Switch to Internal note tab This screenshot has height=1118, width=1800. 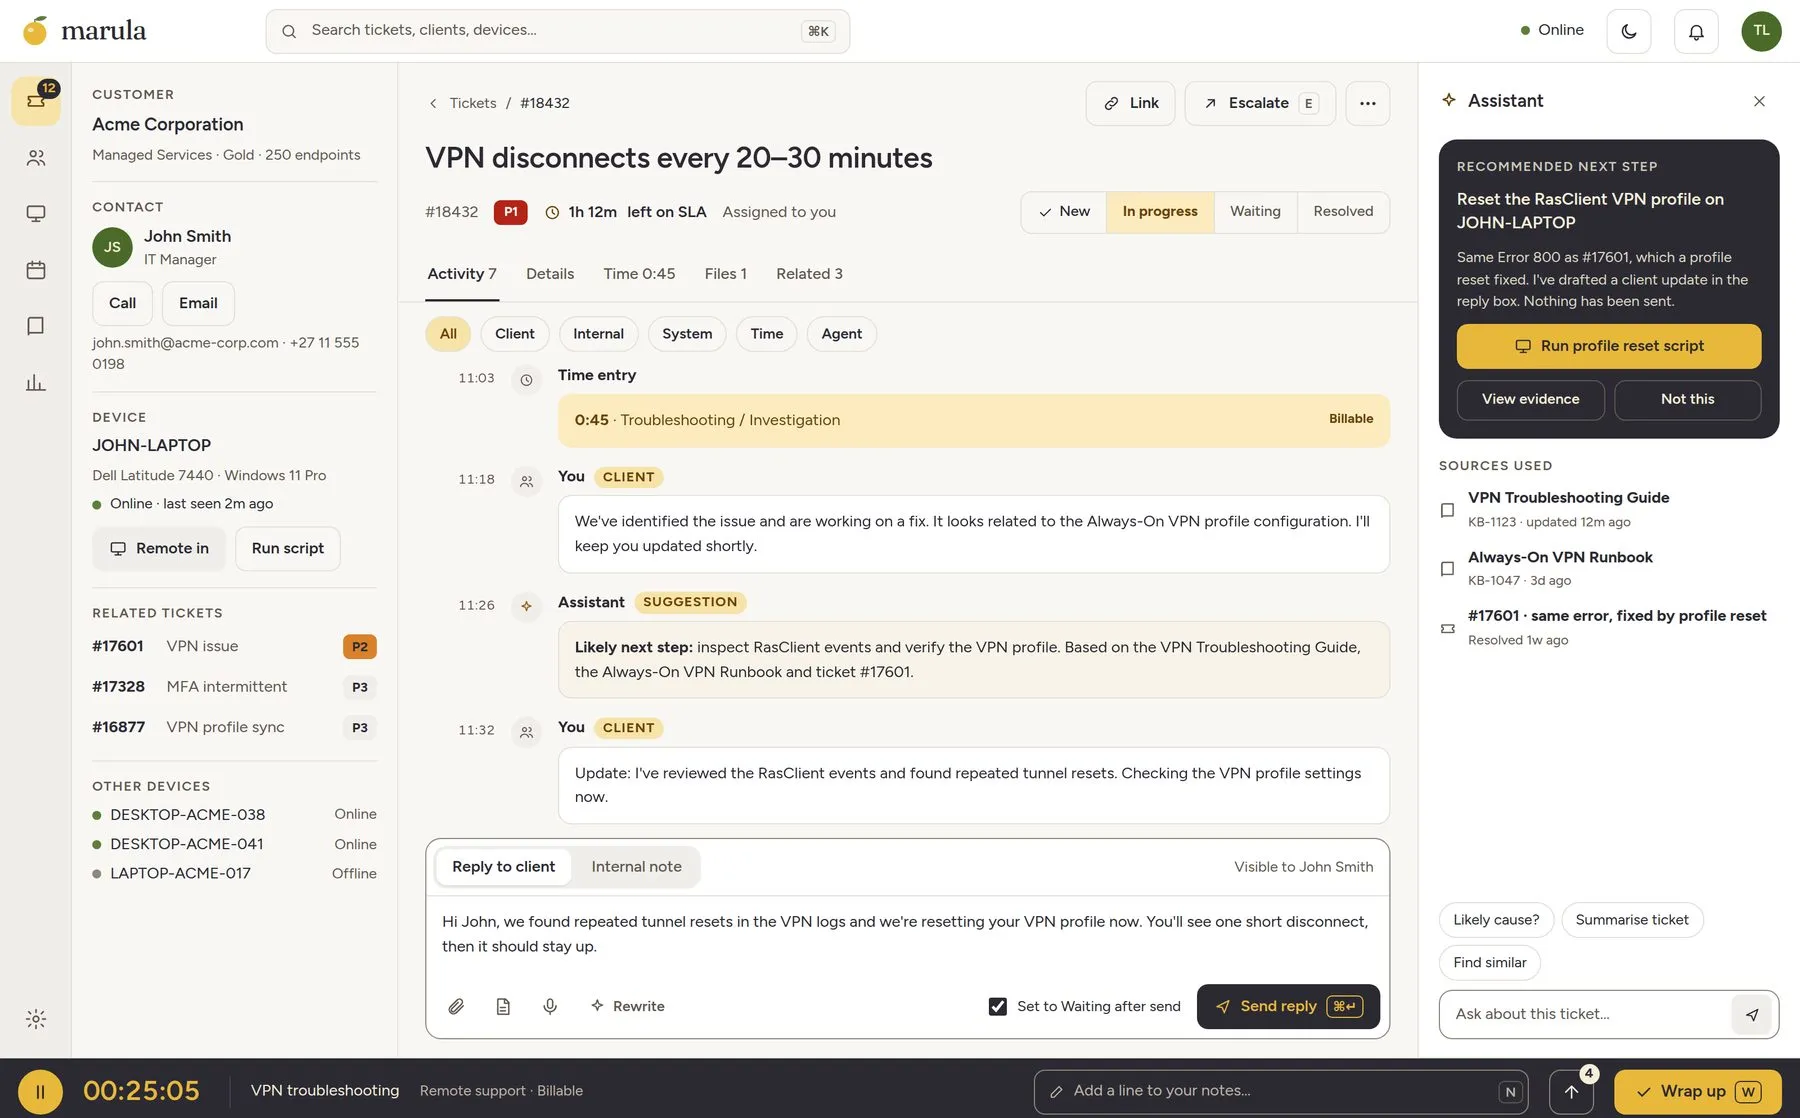pos(636,867)
